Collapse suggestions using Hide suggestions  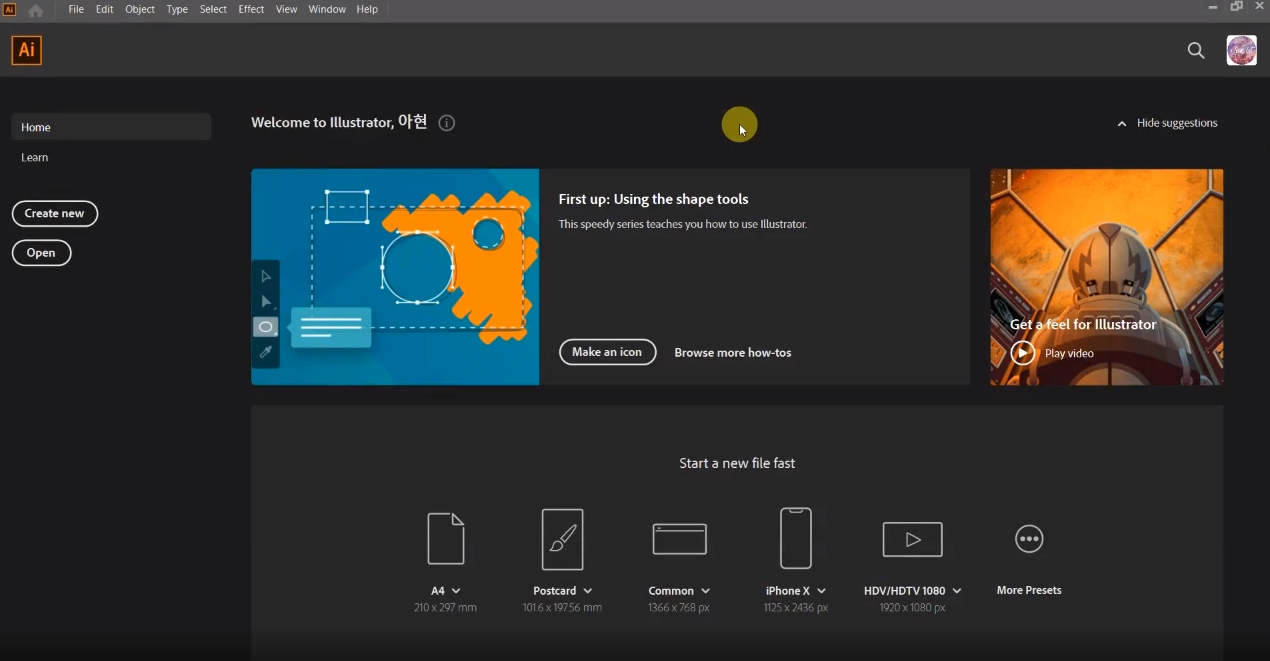pyautogui.click(x=1167, y=123)
